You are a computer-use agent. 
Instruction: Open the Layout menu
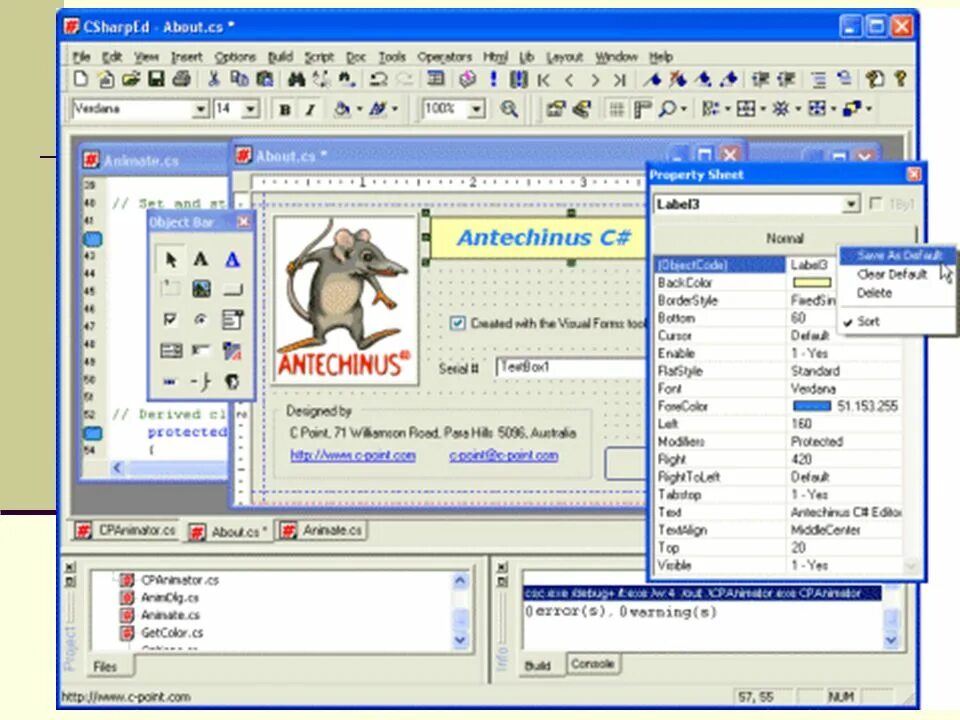pyautogui.click(x=564, y=57)
